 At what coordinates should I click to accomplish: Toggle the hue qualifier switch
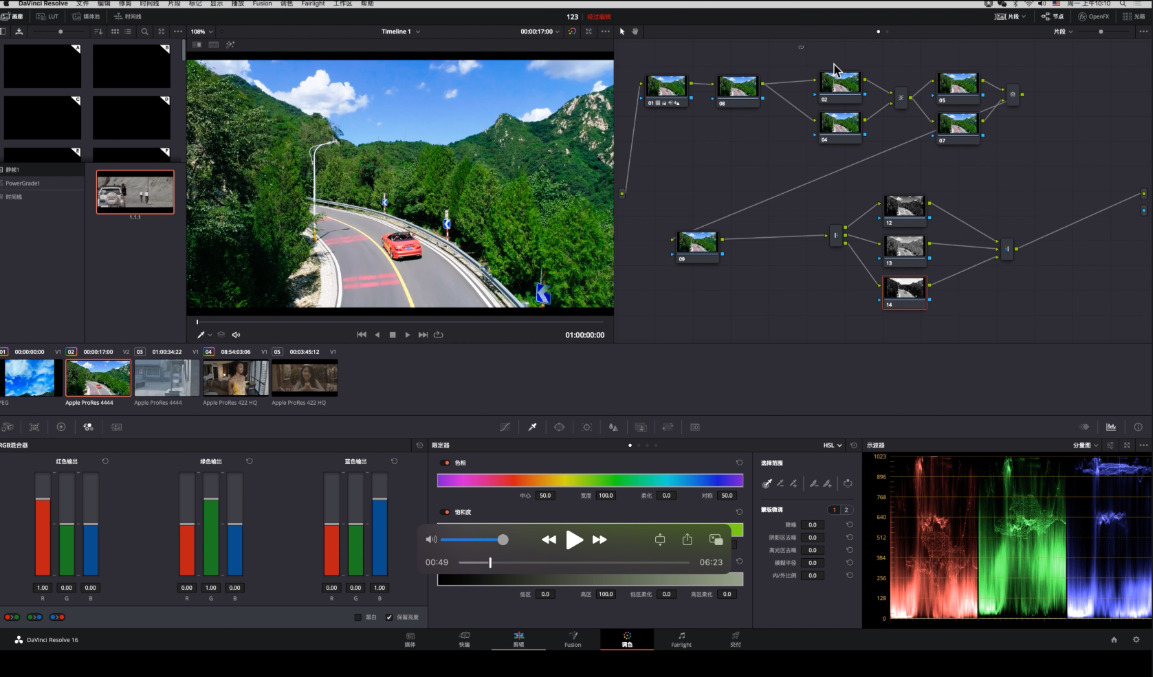(x=446, y=463)
